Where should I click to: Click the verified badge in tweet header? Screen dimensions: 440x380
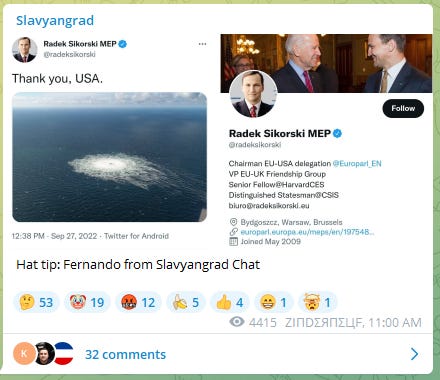[x=123, y=44]
